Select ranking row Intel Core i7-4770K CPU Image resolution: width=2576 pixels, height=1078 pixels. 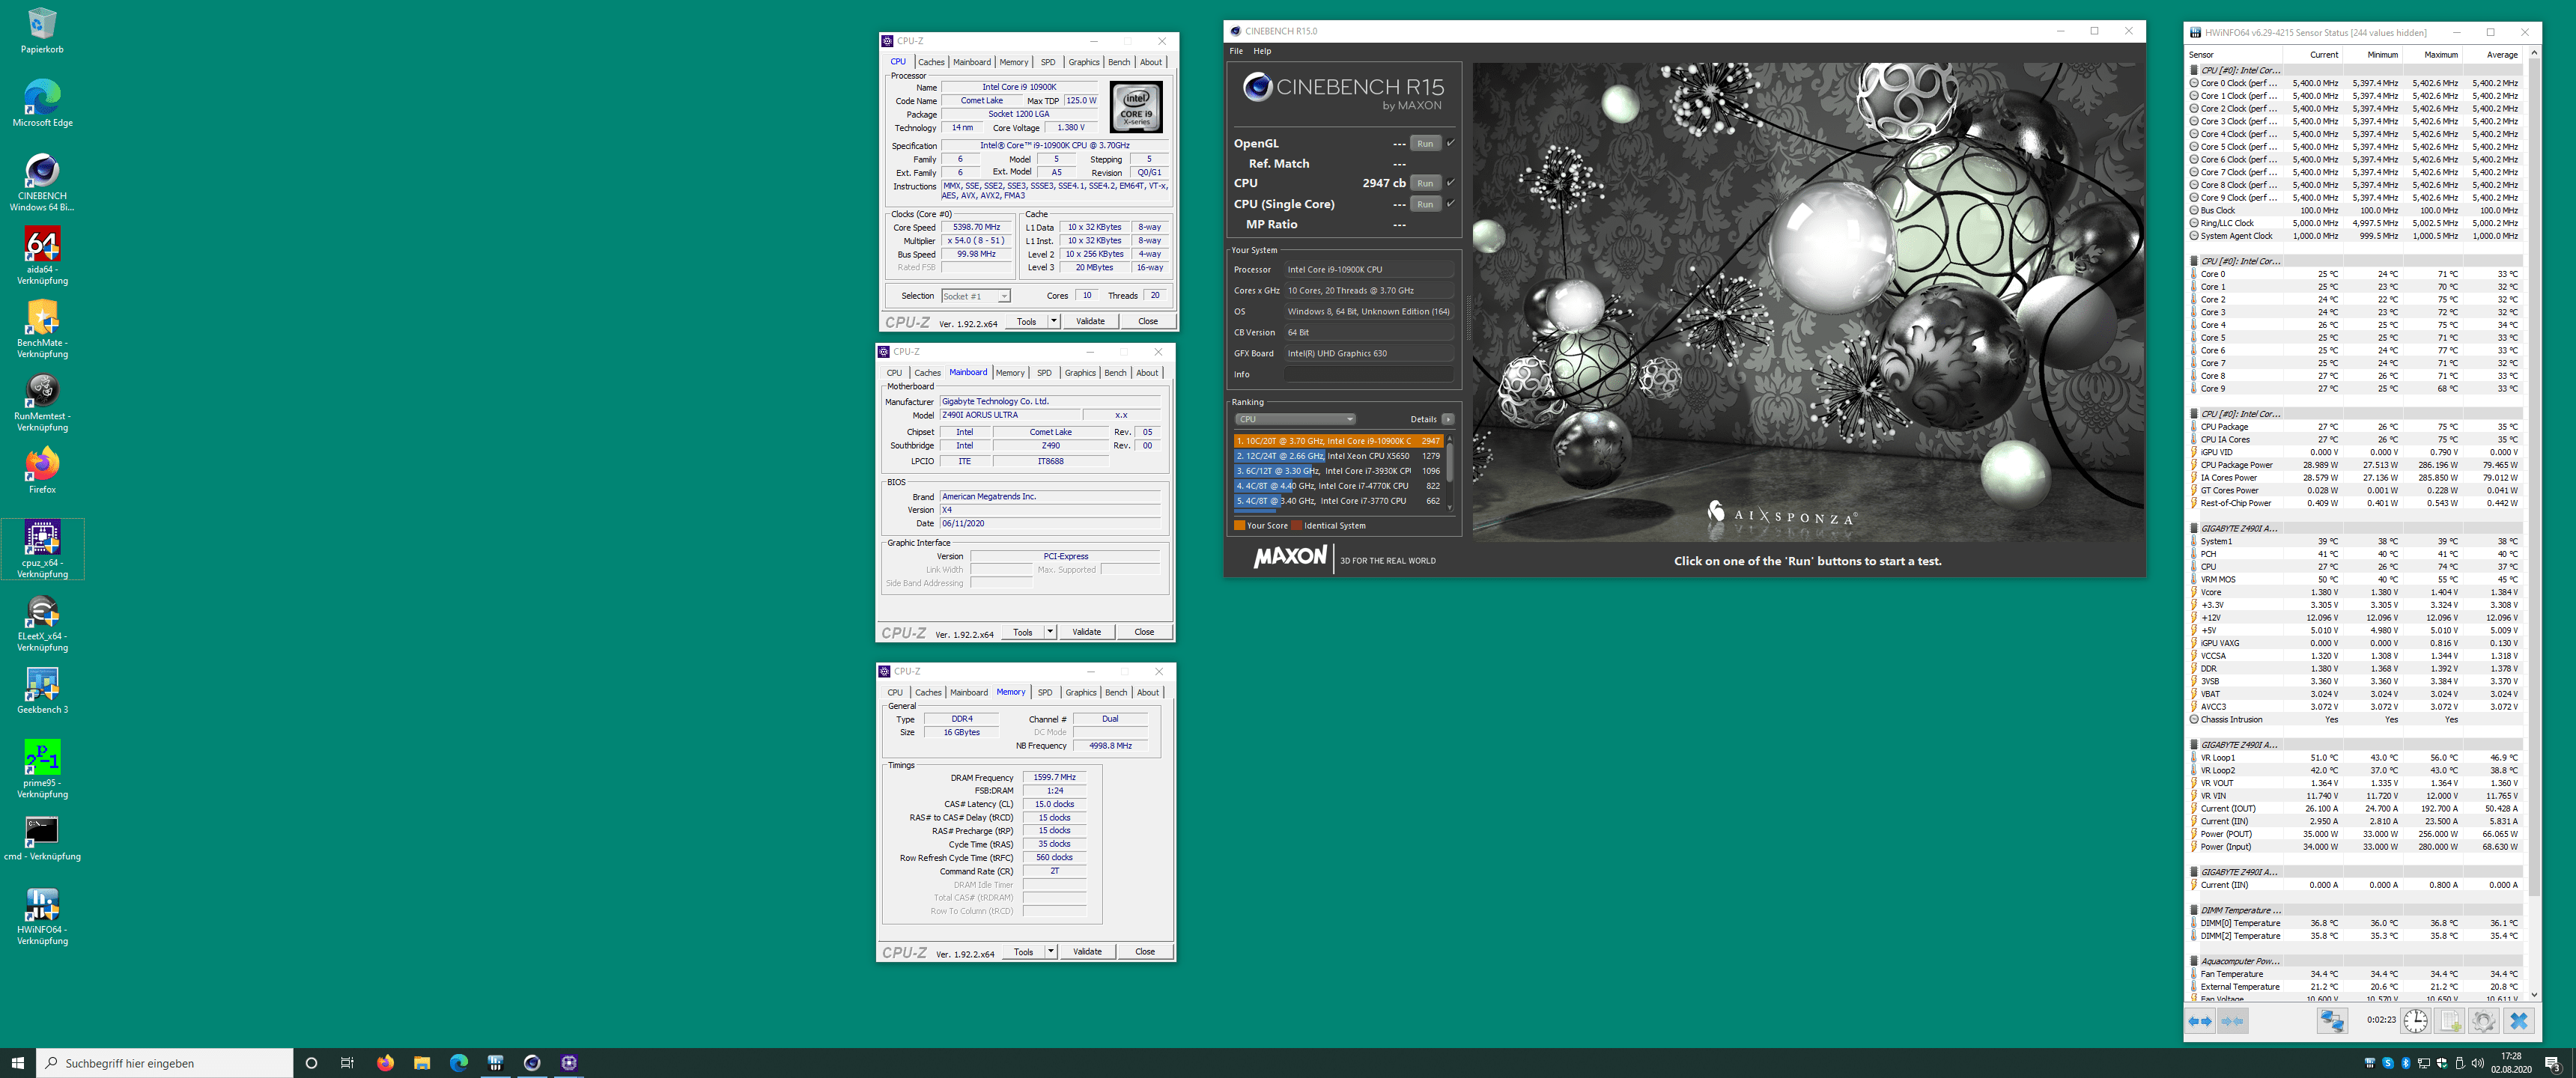(x=1338, y=486)
